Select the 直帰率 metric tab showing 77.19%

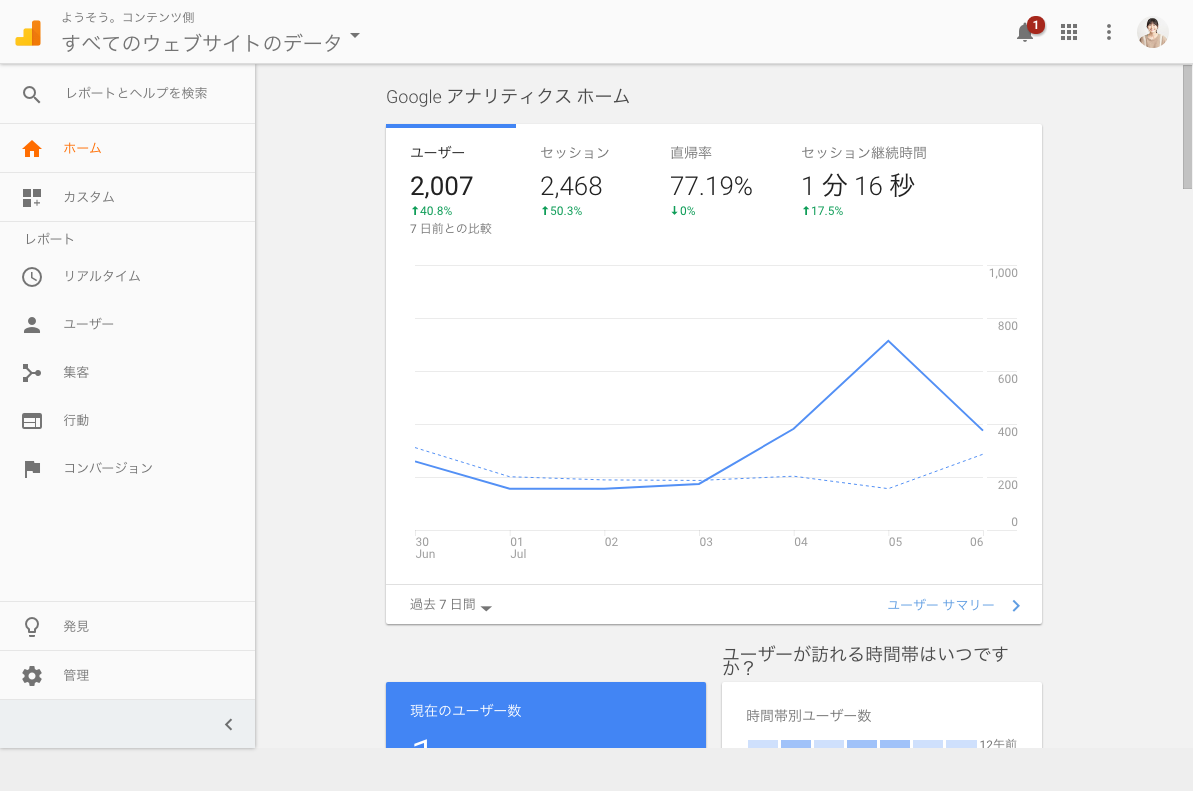coord(711,183)
